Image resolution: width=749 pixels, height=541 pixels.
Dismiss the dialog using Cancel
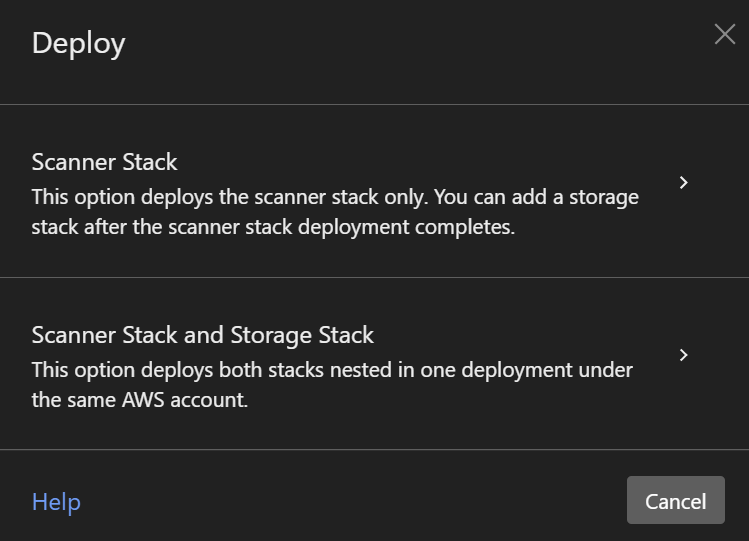click(675, 500)
